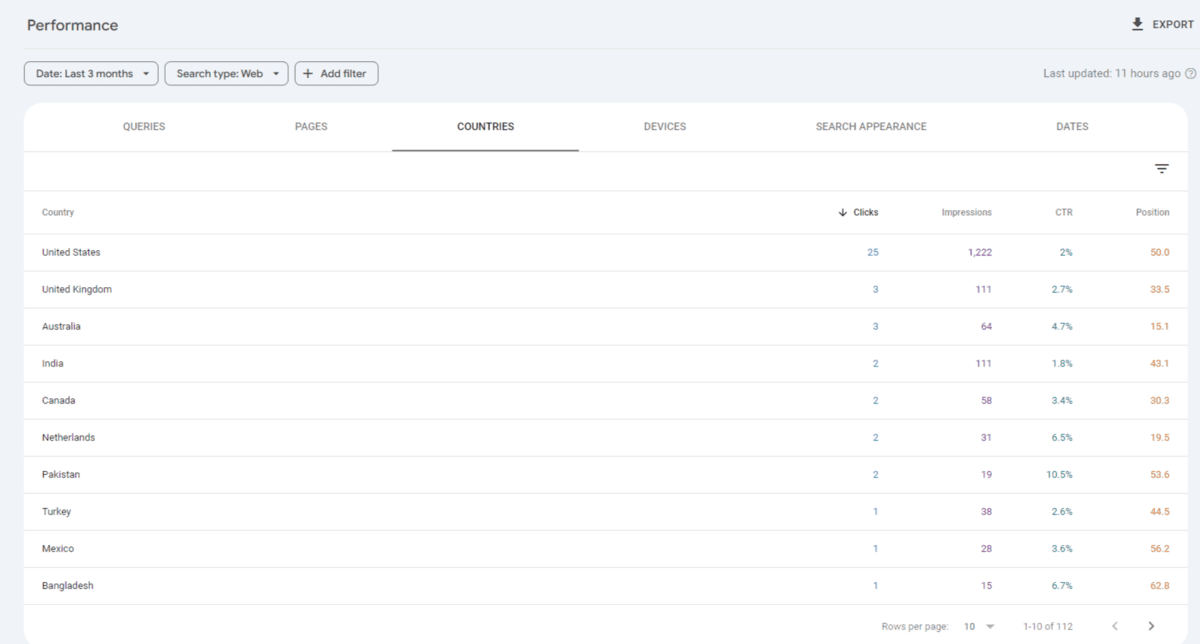
Task: Open the Pages tab
Action: pos(311,127)
